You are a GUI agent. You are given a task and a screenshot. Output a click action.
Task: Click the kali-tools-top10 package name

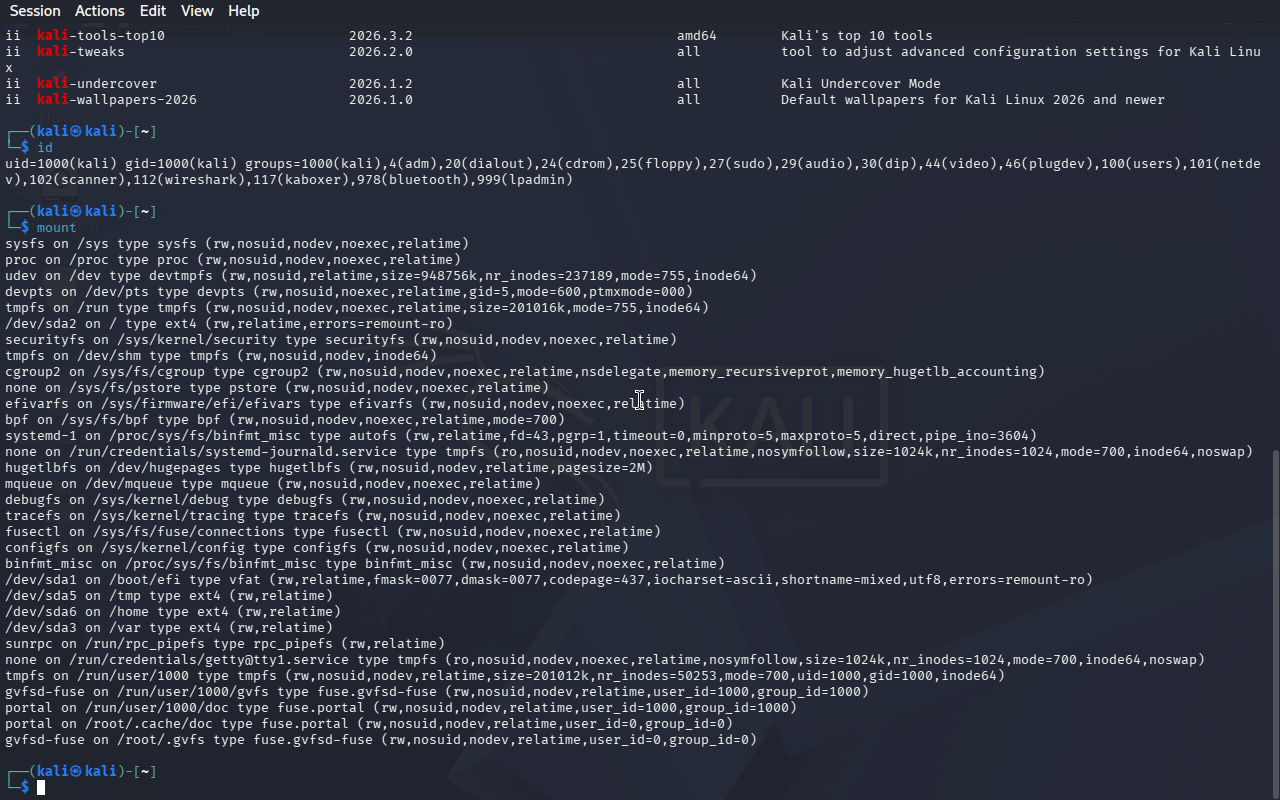coord(101,36)
